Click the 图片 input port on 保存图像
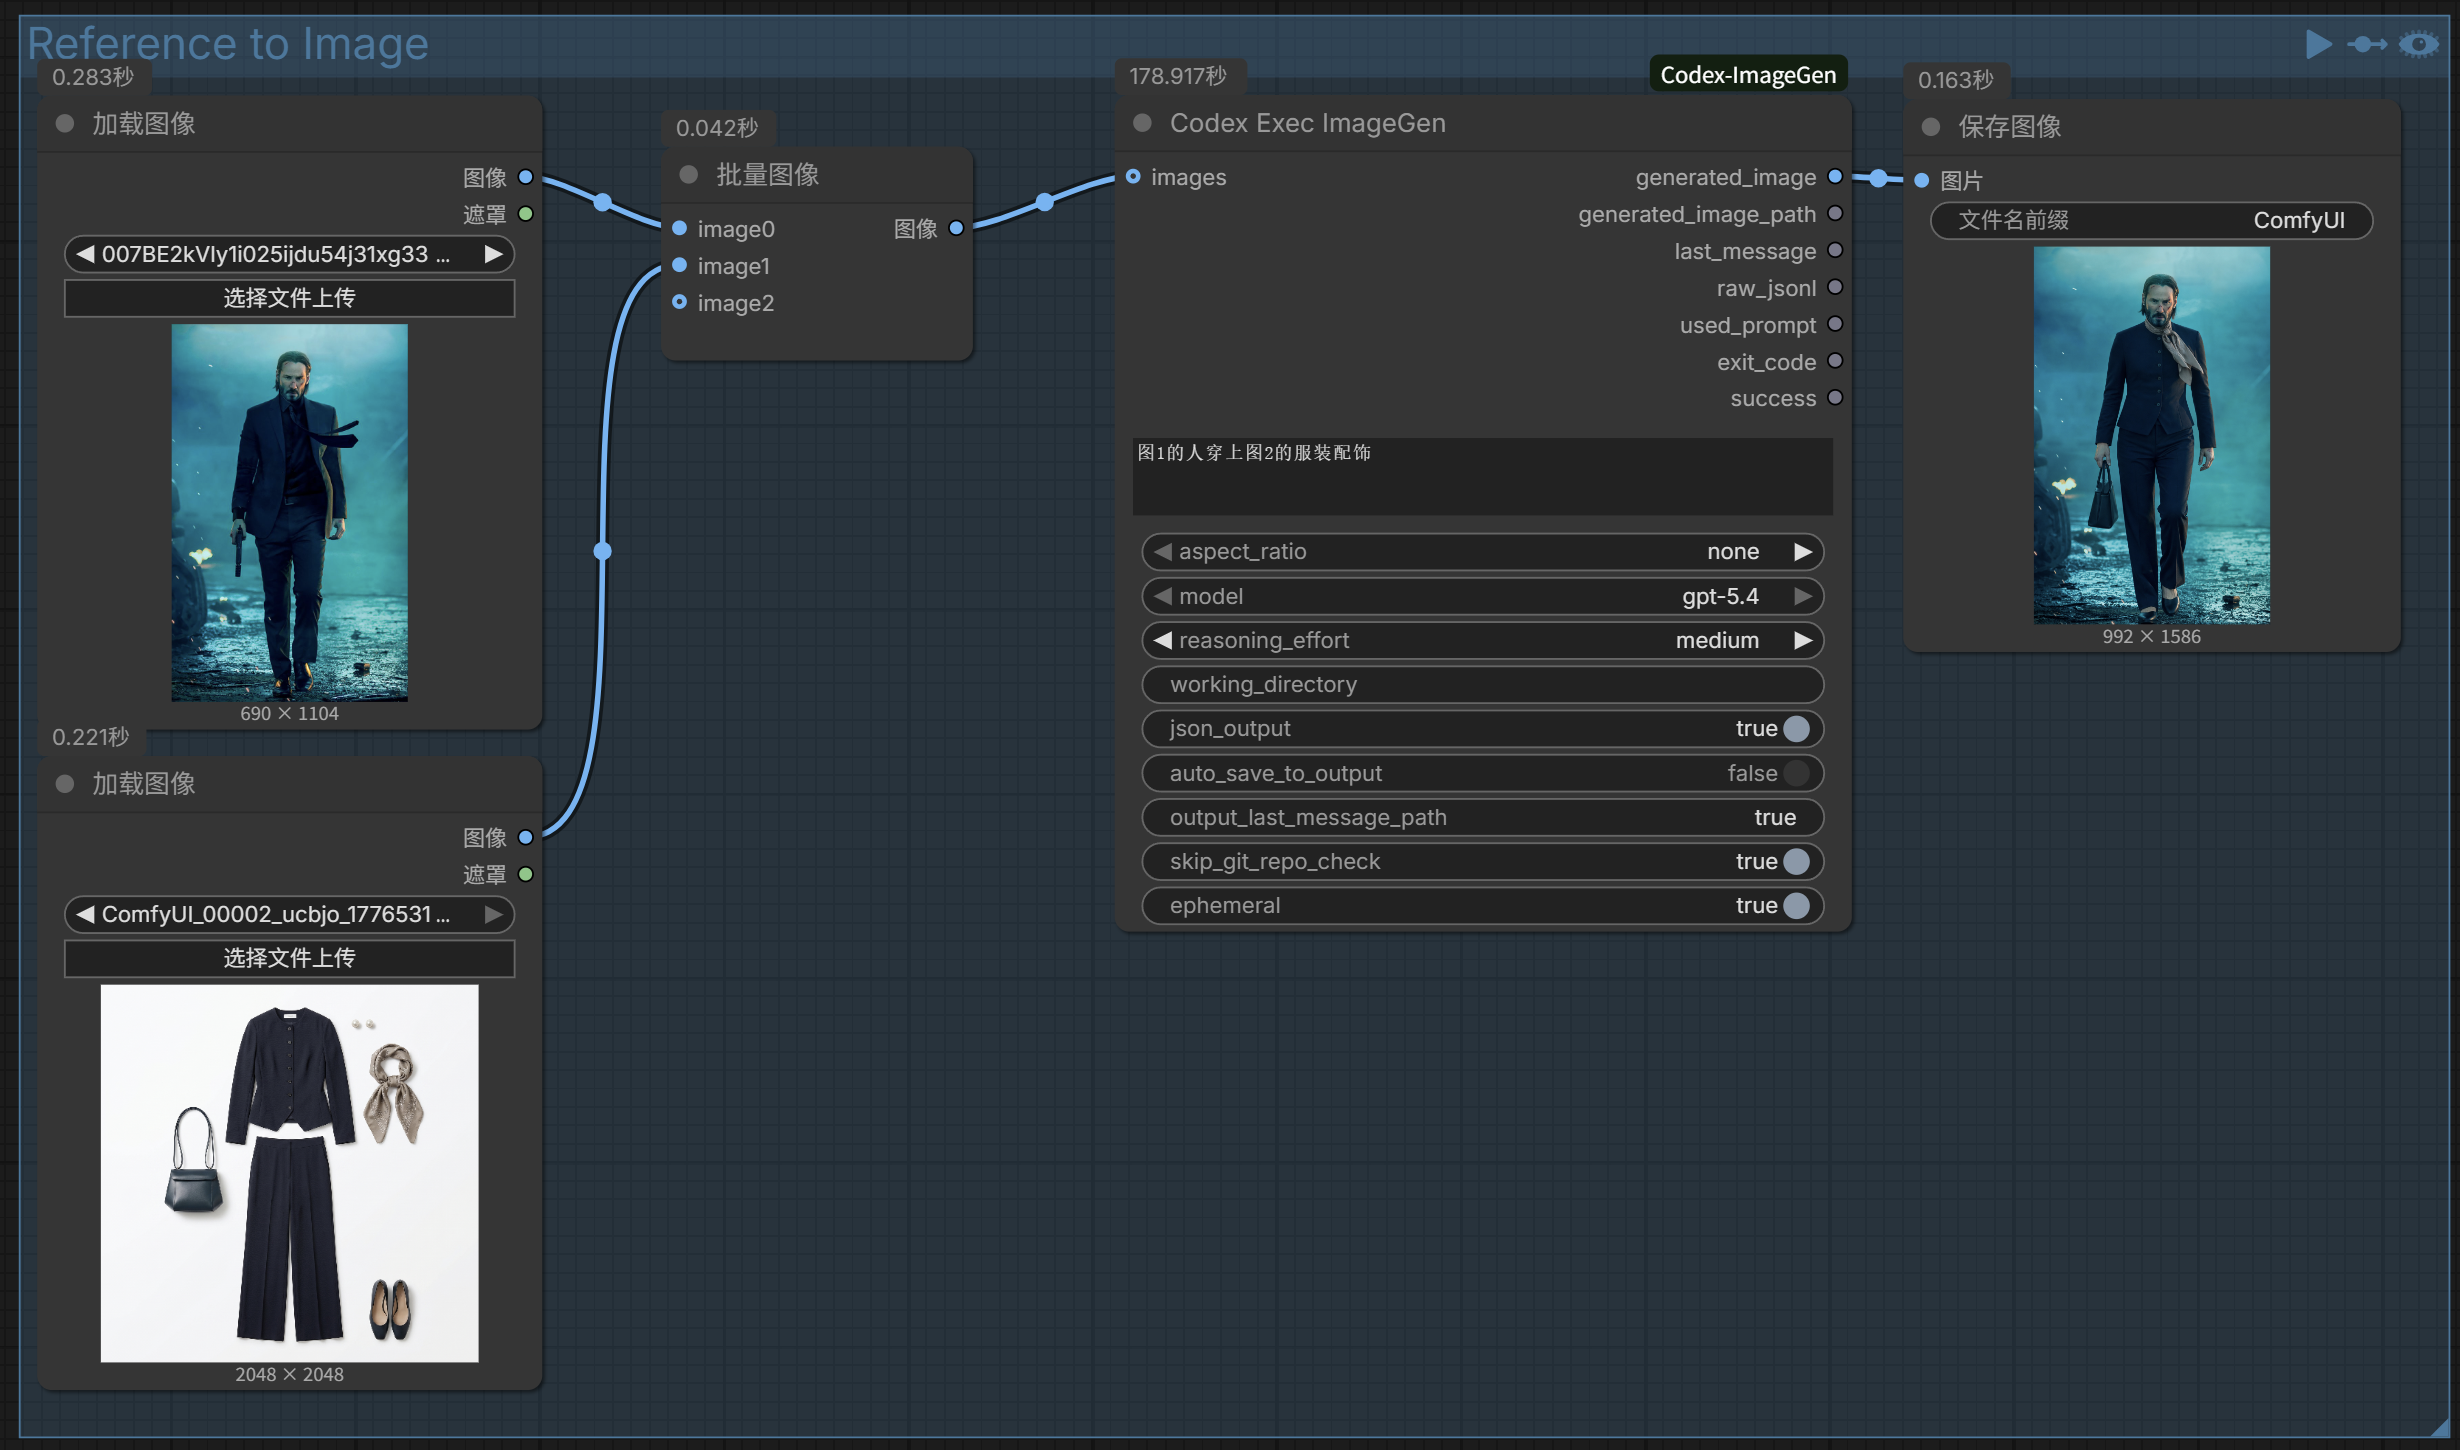The width and height of the screenshot is (2460, 1450). [1922, 181]
